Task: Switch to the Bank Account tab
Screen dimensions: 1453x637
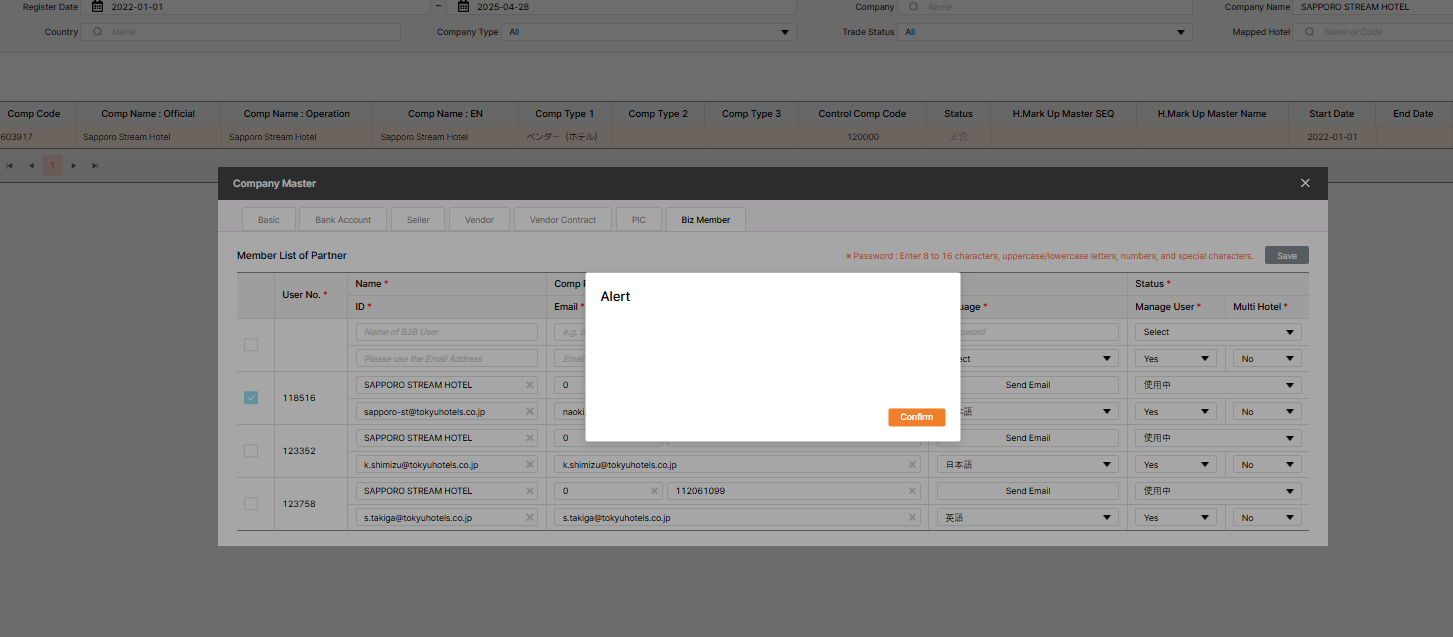Action: [343, 220]
